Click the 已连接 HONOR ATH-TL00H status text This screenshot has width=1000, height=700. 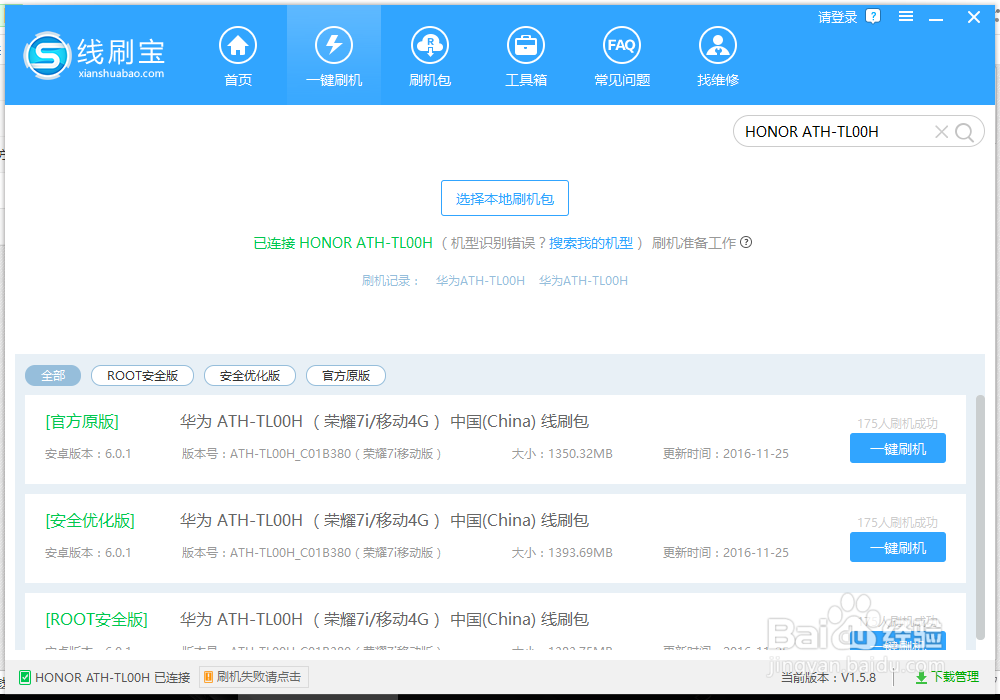pos(343,243)
